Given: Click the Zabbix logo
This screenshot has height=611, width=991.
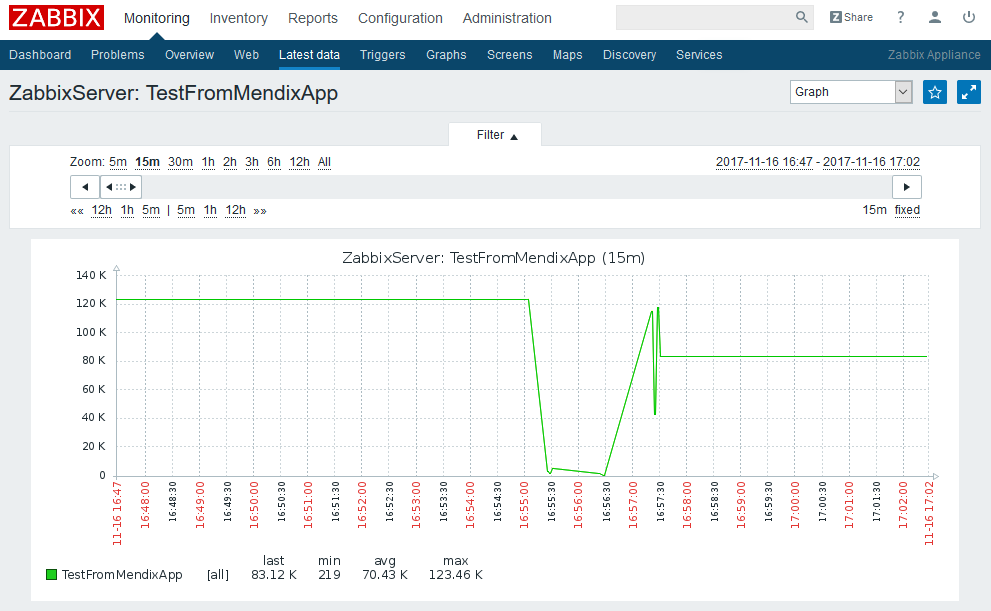Looking at the screenshot, I should click(56, 18).
